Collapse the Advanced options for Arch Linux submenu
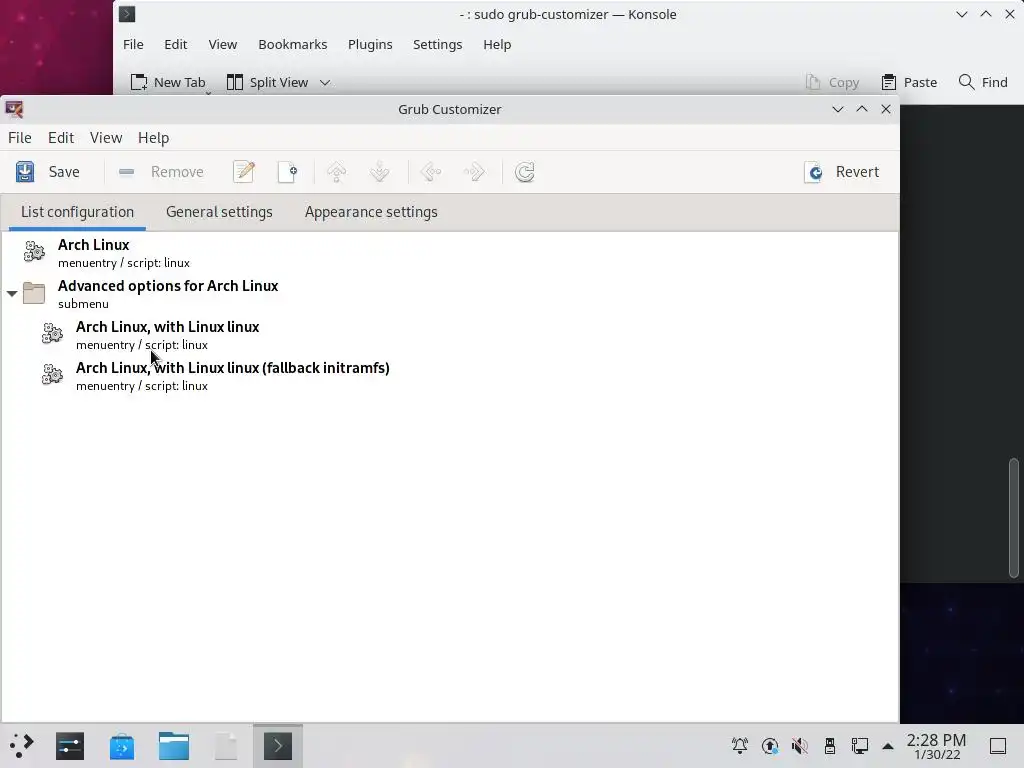This screenshot has width=1024, height=768. point(12,293)
